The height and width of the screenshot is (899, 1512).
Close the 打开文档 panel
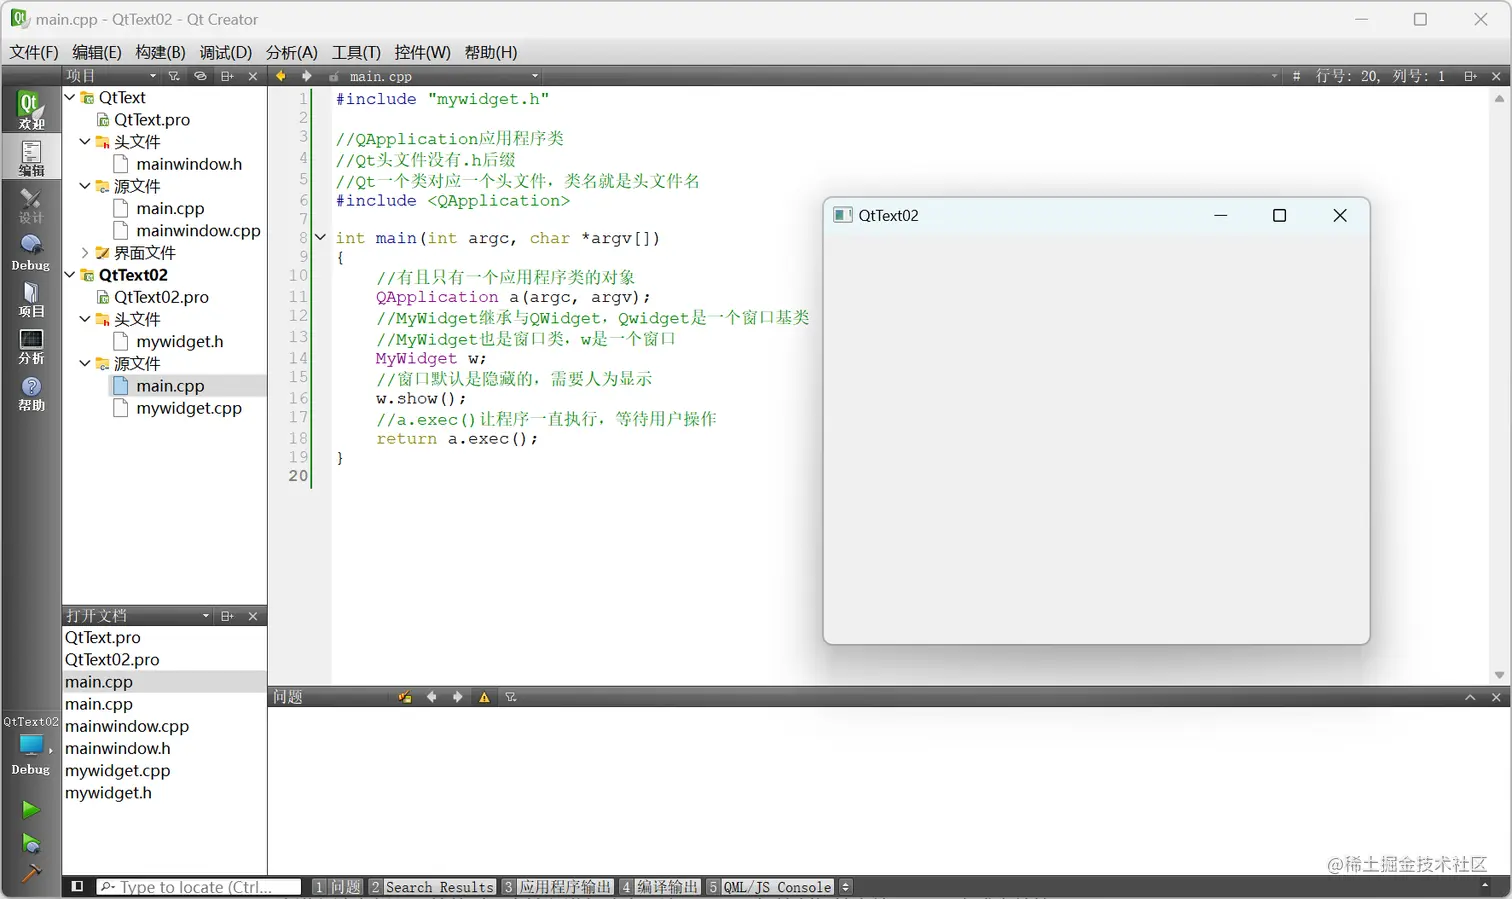(x=253, y=616)
